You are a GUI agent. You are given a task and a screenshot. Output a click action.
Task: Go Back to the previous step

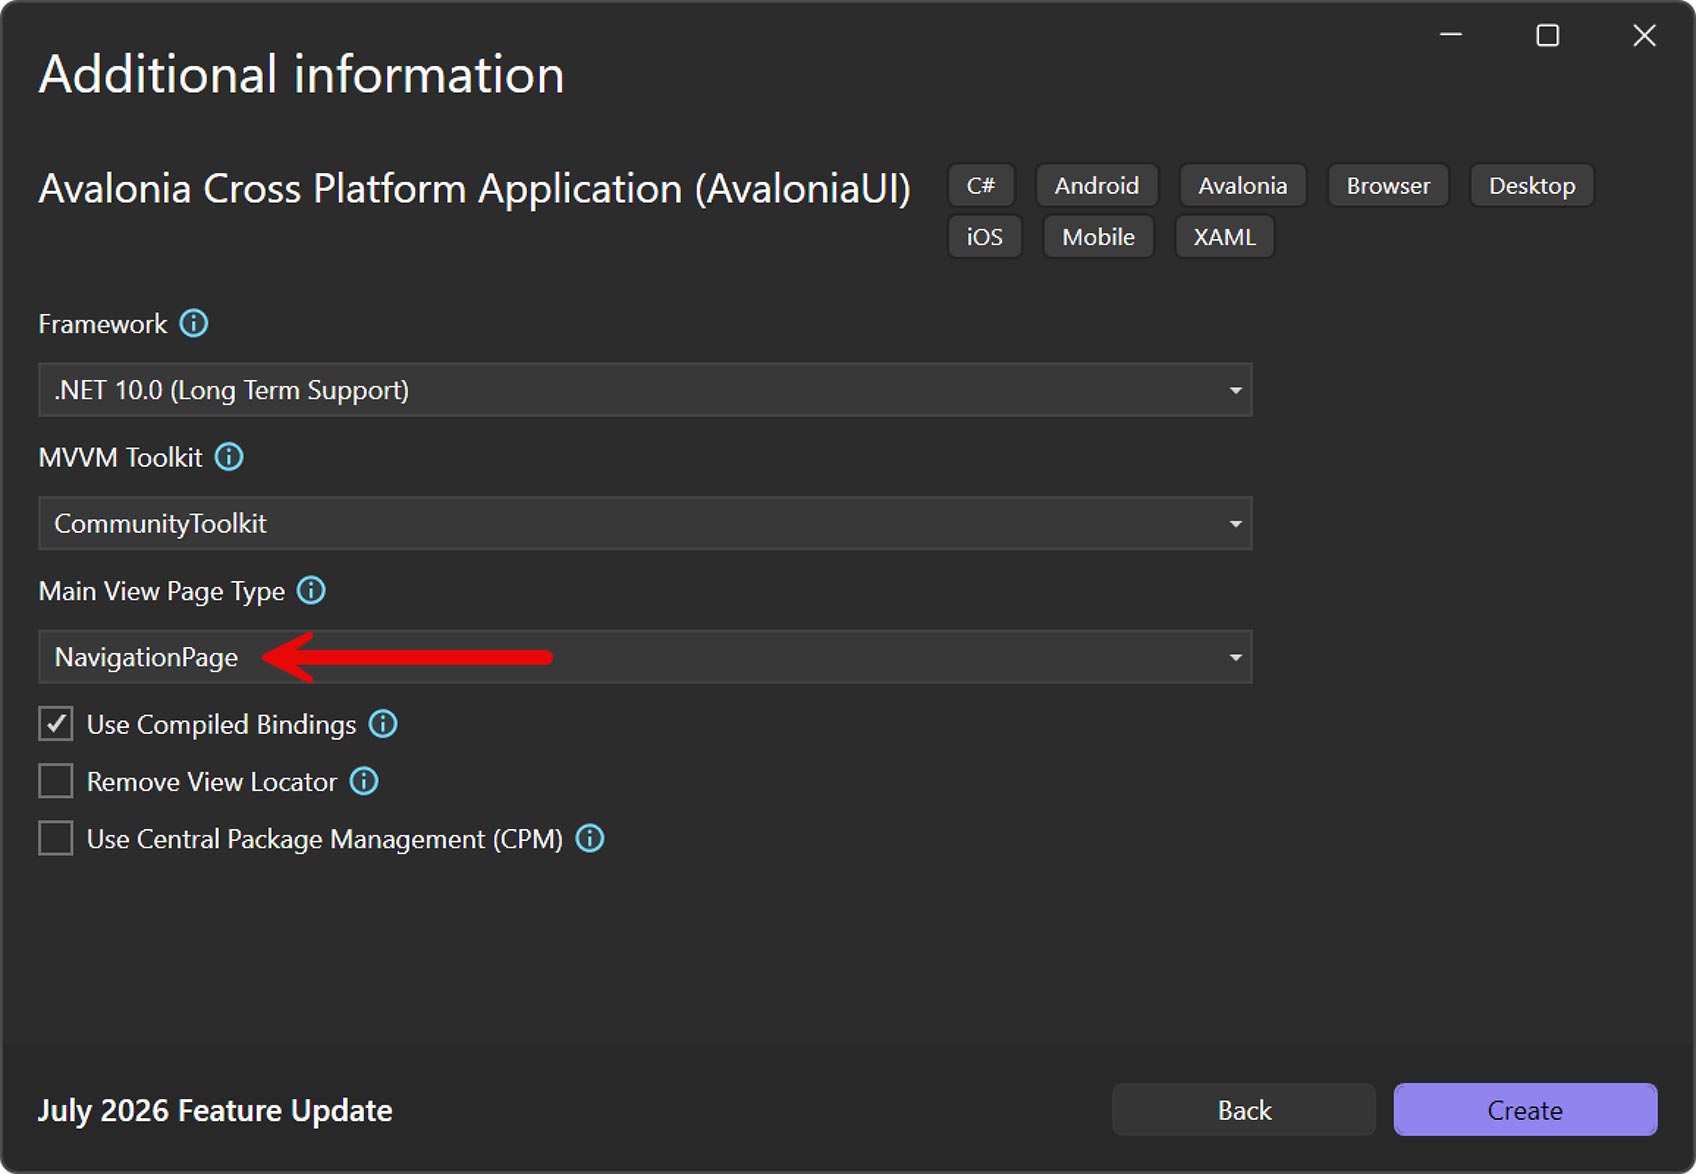(x=1244, y=1110)
